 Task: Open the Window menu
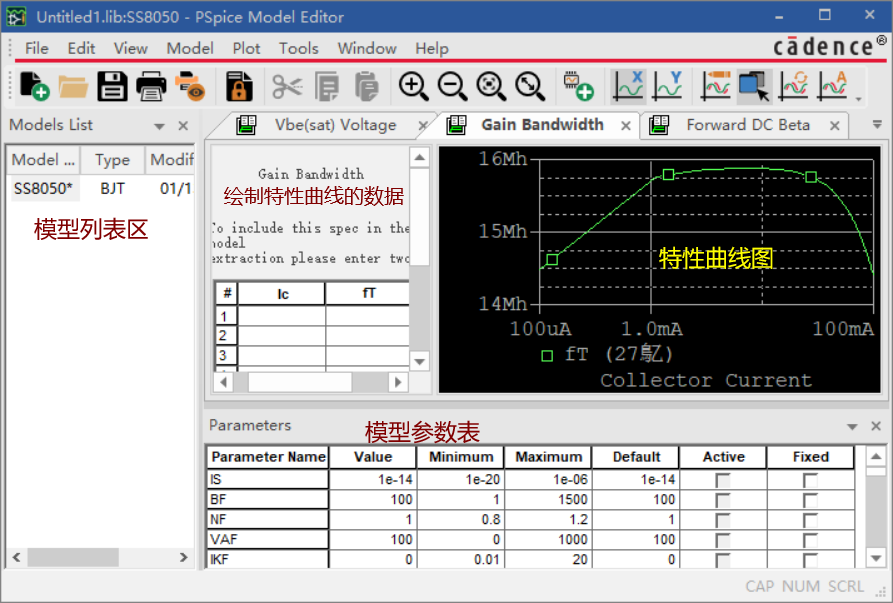(367, 48)
